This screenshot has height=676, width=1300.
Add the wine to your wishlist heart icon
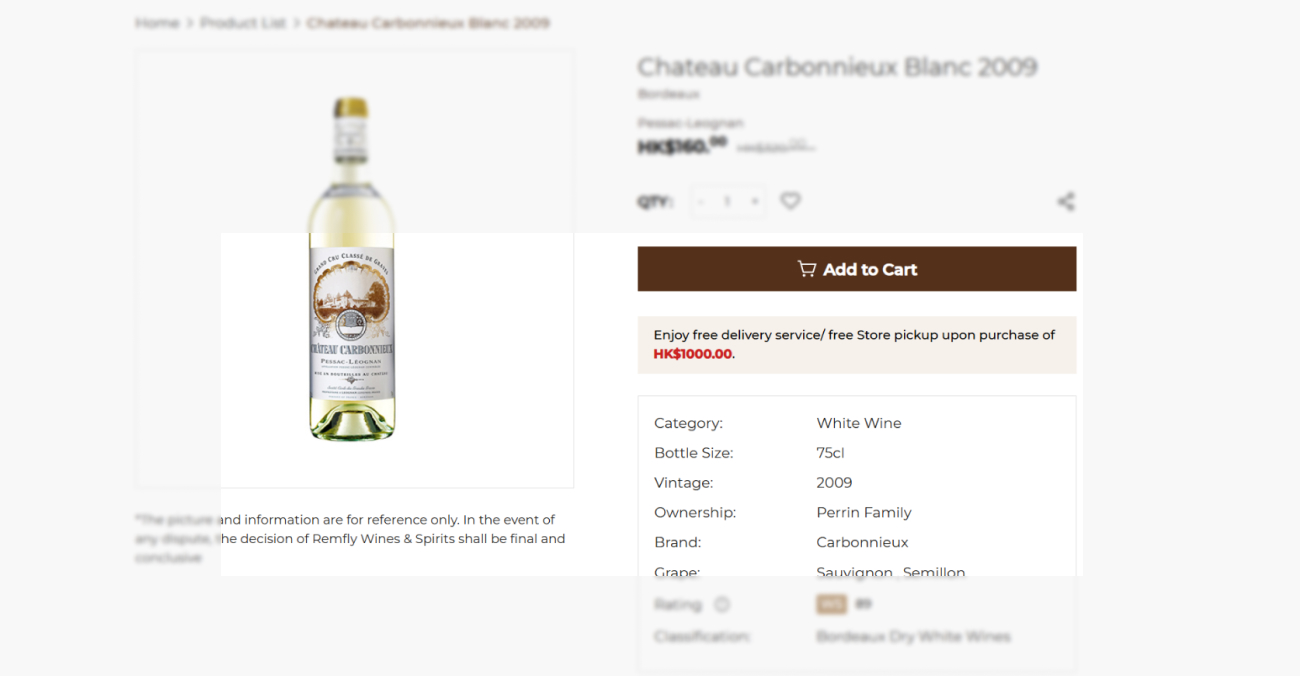coord(790,201)
